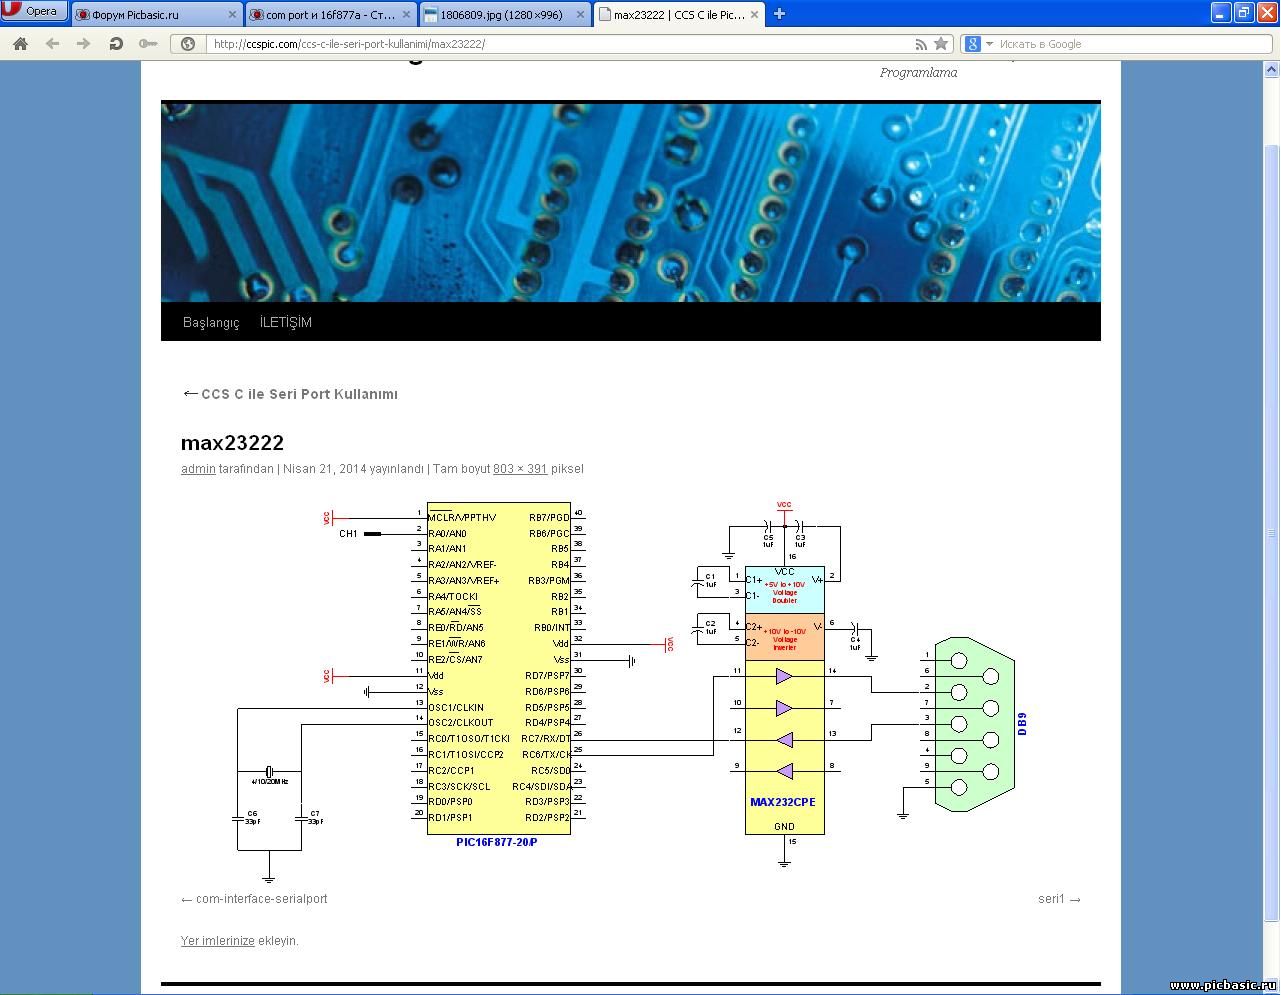
Task: Click the Nisan 21, 2014 publish date text
Action: (x=324, y=469)
